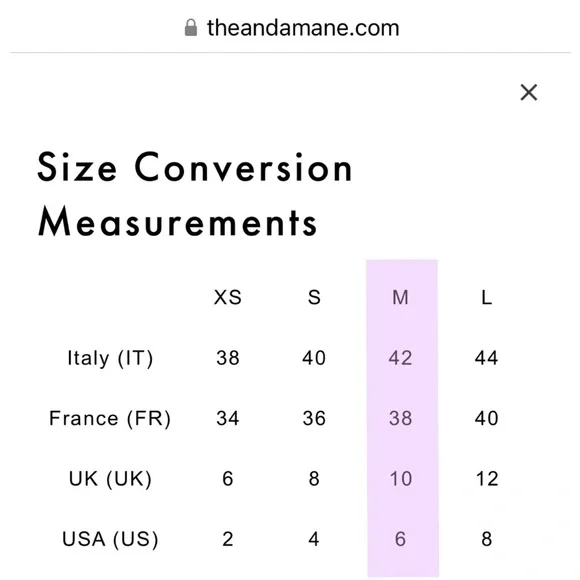580x580 pixels.
Task: Select the S size column header
Action: 314,297
